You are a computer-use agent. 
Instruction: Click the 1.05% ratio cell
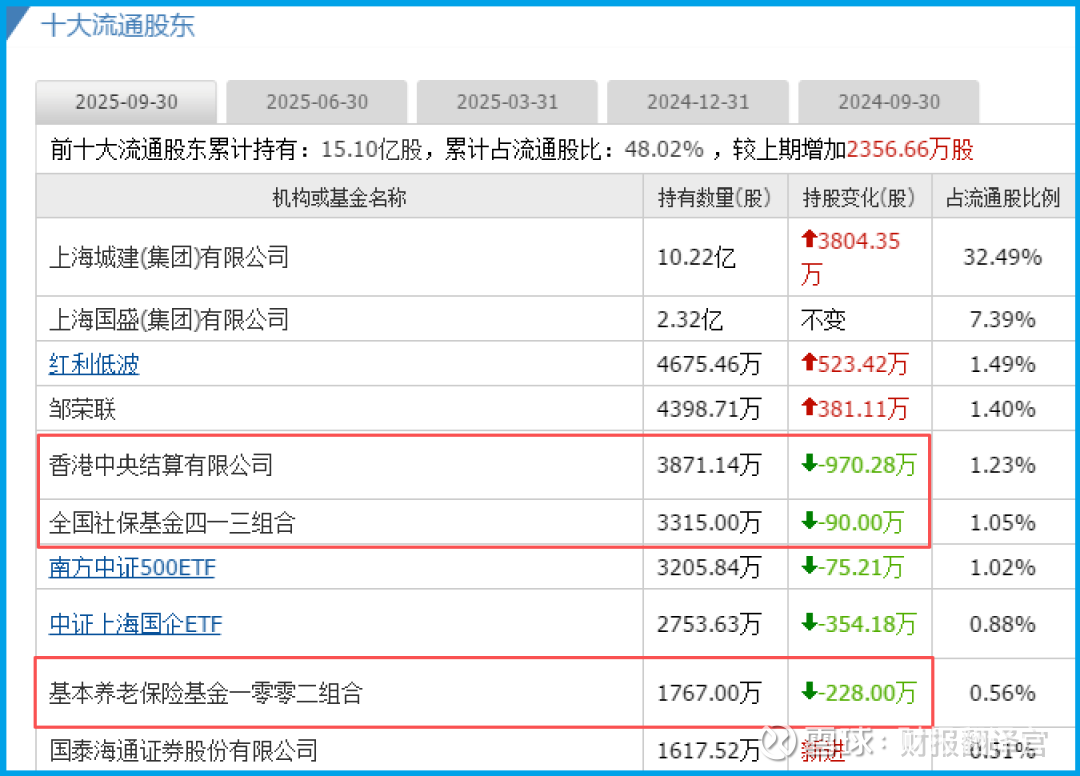tap(1002, 523)
